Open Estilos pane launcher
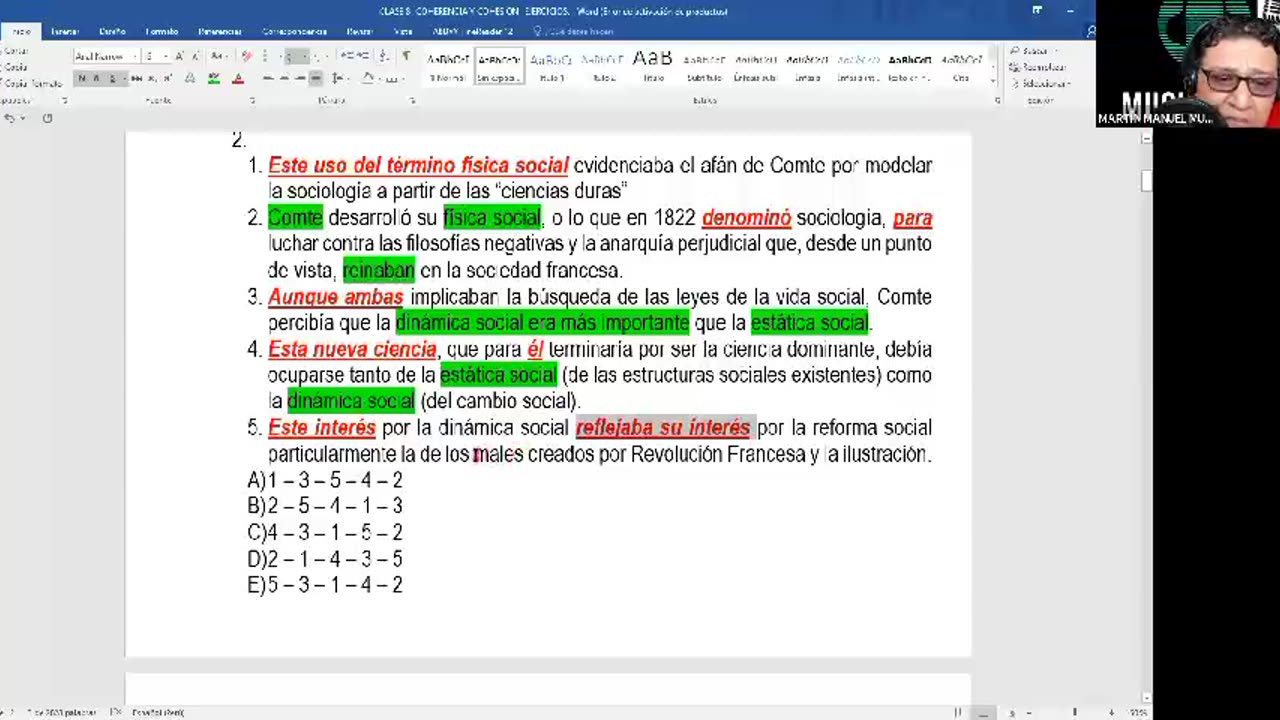The height and width of the screenshot is (720, 1280). pos(997,100)
